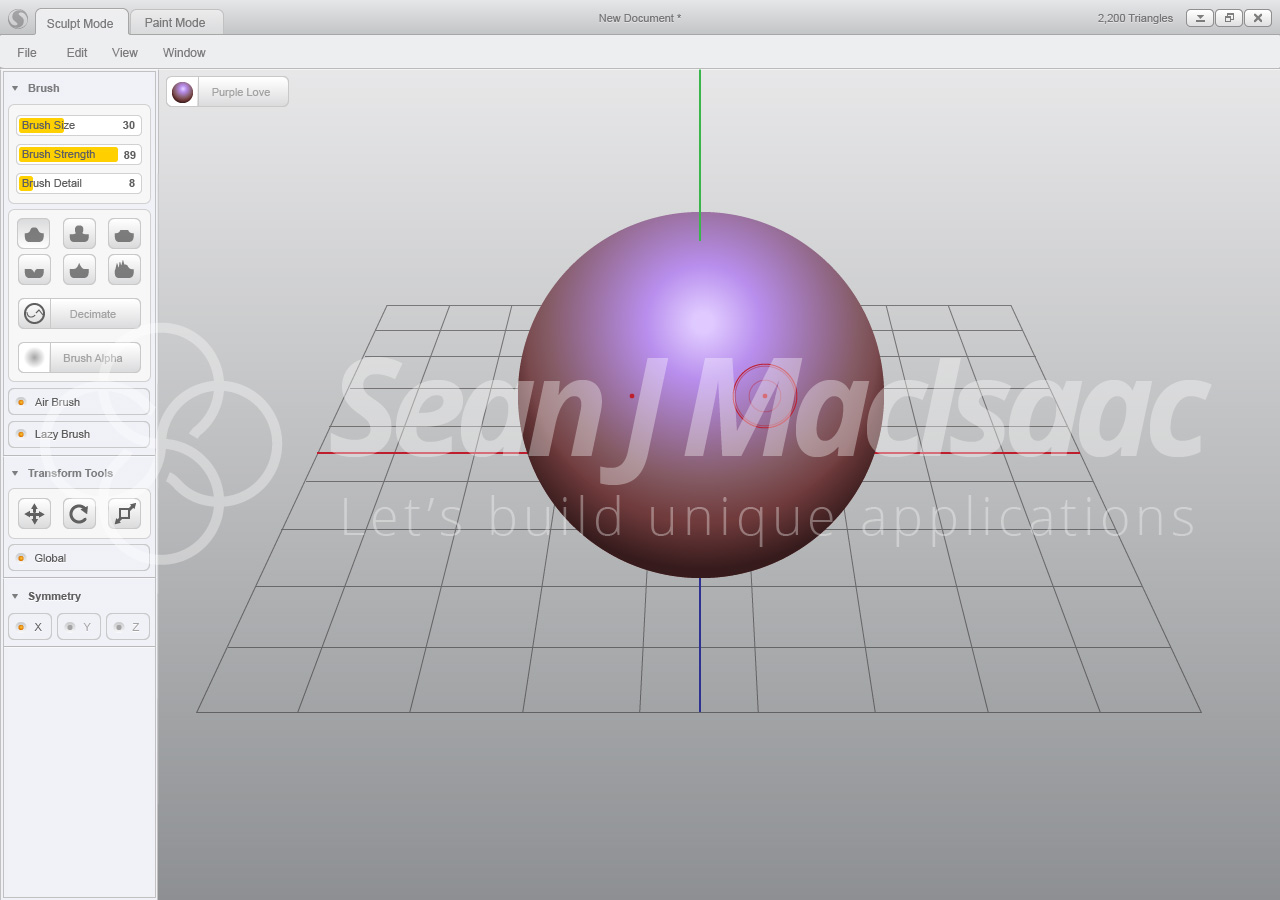Select the Scale transform tool
This screenshot has width=1280, height=900.
[x=124, y=514]
